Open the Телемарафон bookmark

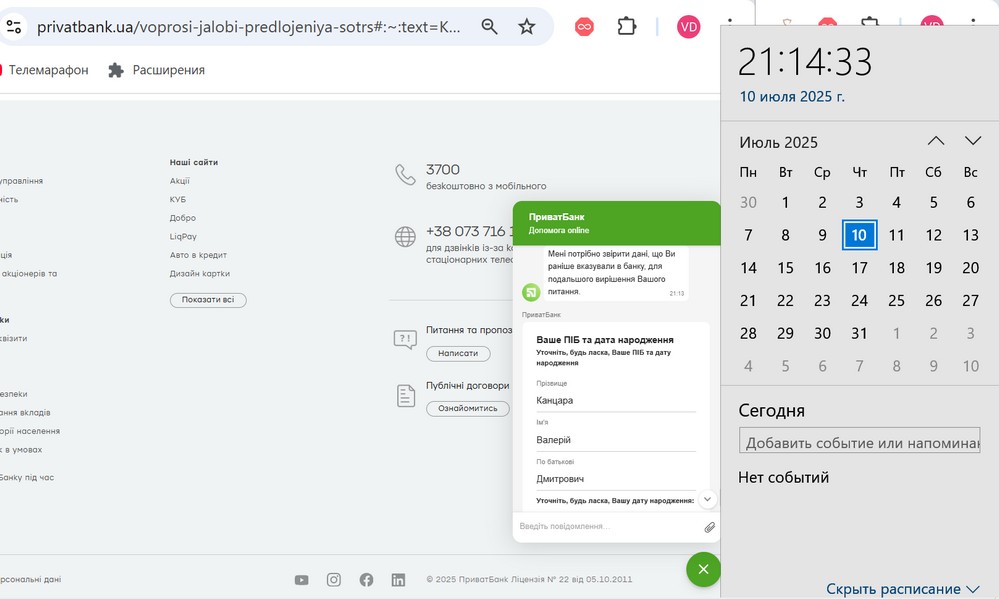click(x=45, y=70)
